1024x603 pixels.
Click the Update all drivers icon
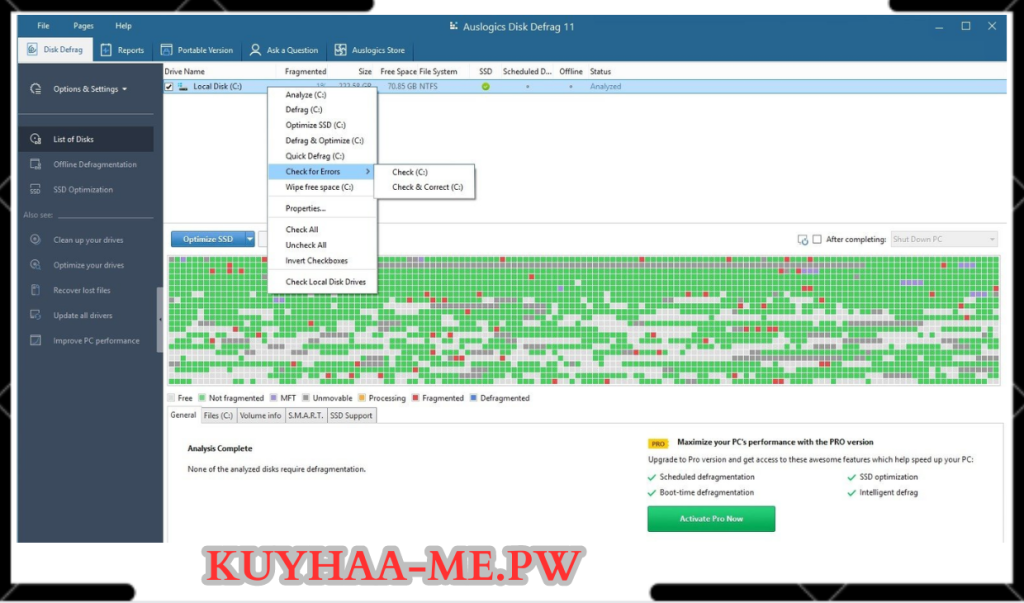pyautogui.click(x=36, y=316)
